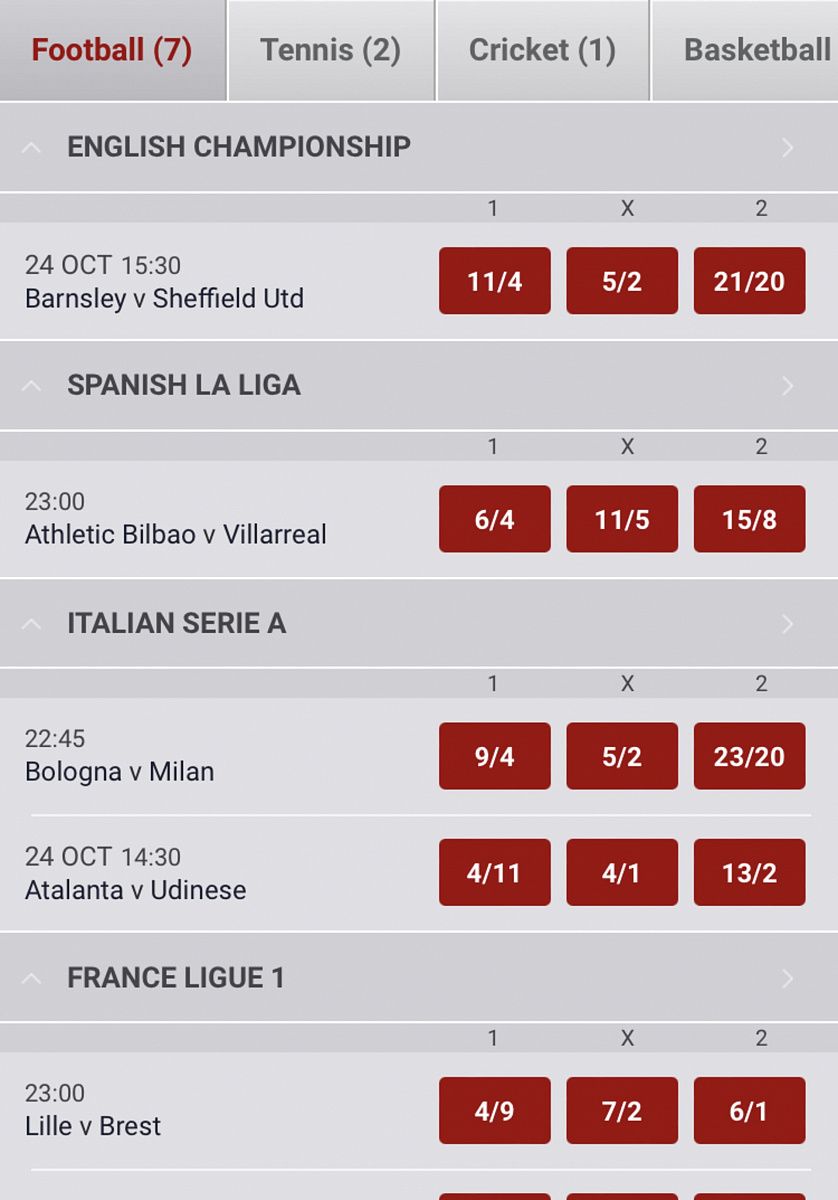The width and height of the screenshot is (838, 1200).
Task: Bet on Barnsley home win at 11/4
Action: click(494, 281)
